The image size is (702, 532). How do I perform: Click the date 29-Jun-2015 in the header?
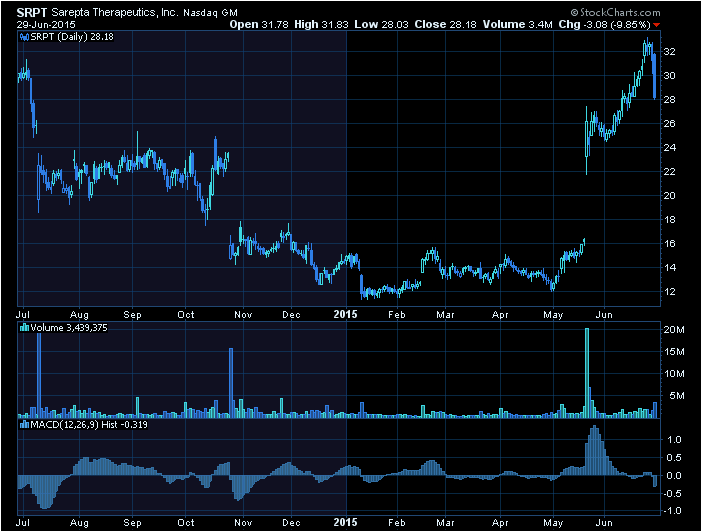pyautogui.click(x=46, y=25)
